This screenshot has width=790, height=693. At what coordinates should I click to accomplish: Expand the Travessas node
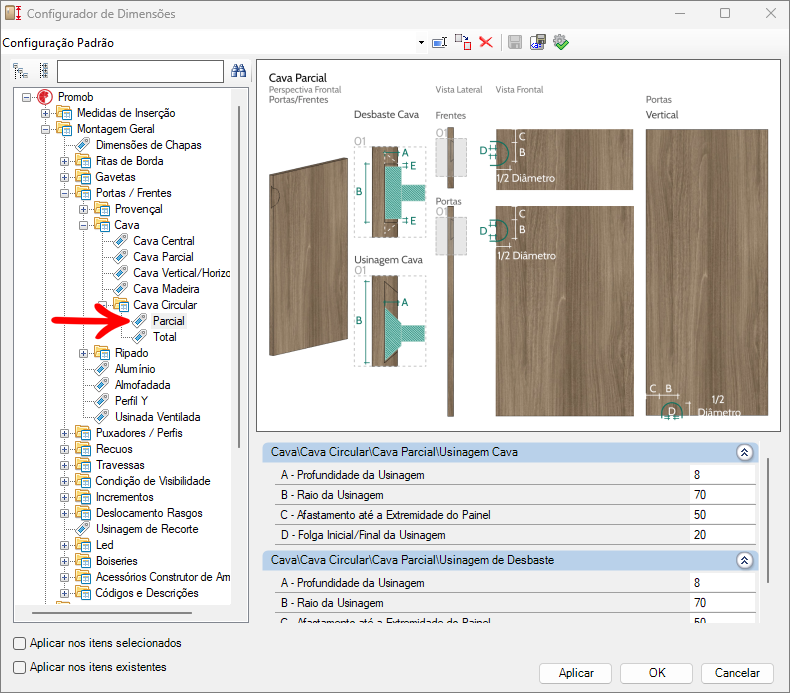(x=64, y=465)
